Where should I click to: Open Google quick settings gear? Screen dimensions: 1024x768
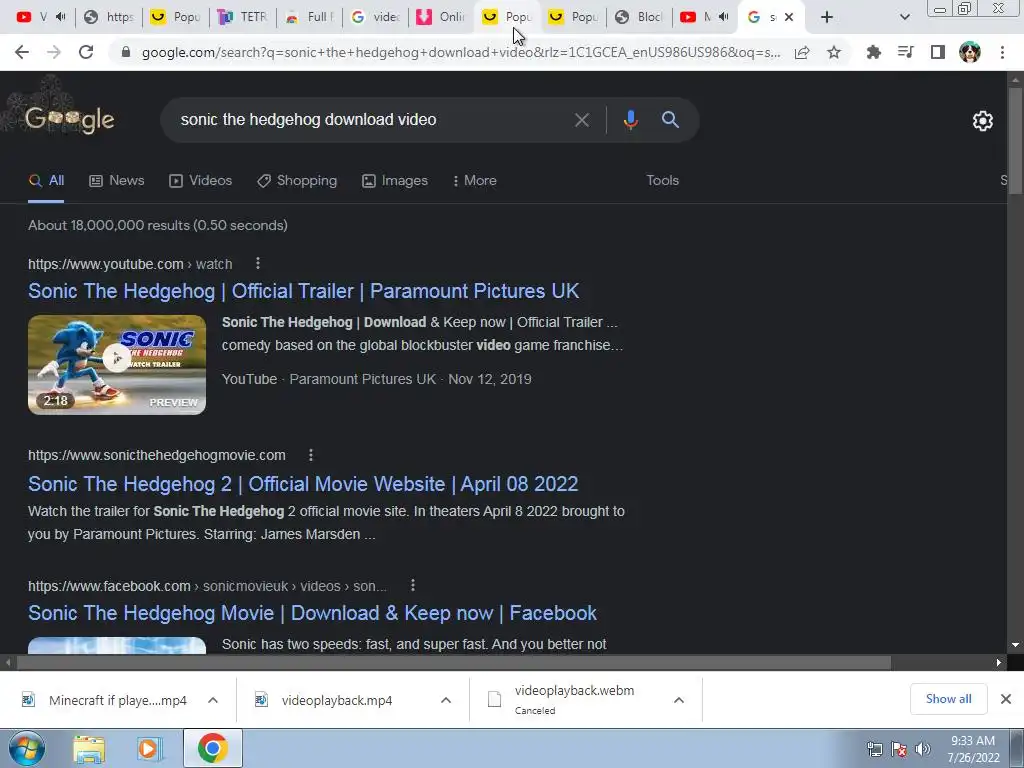pos(983,121)
